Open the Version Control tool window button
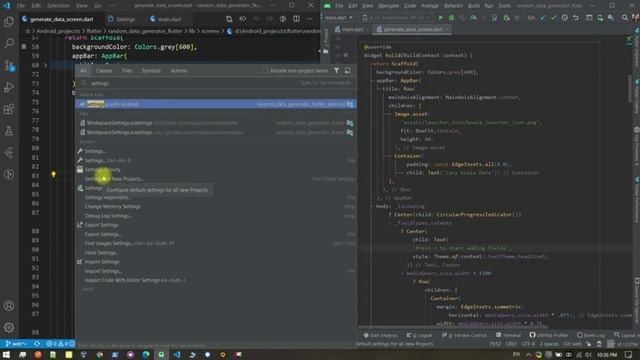 [464, 335]
